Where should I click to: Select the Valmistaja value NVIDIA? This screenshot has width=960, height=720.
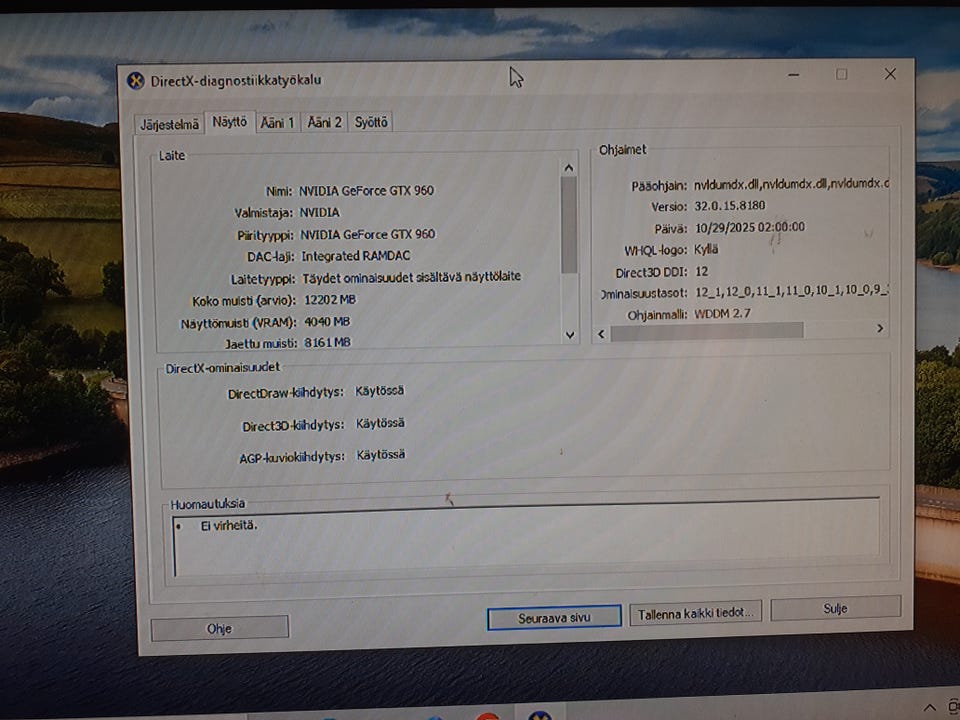320,212
